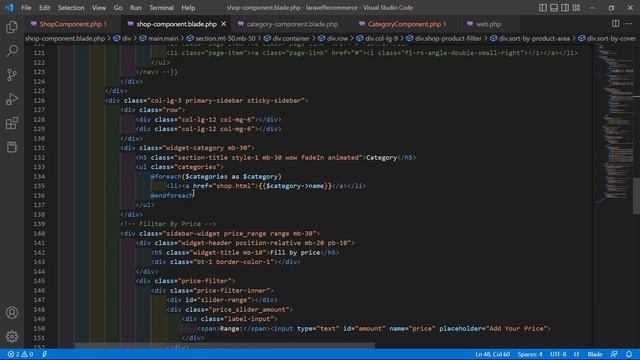Image resolution: width=640 pixels, height=360 pixels.
Task: Open the Explorer view in activity bar
Action: tap(12, 27)
